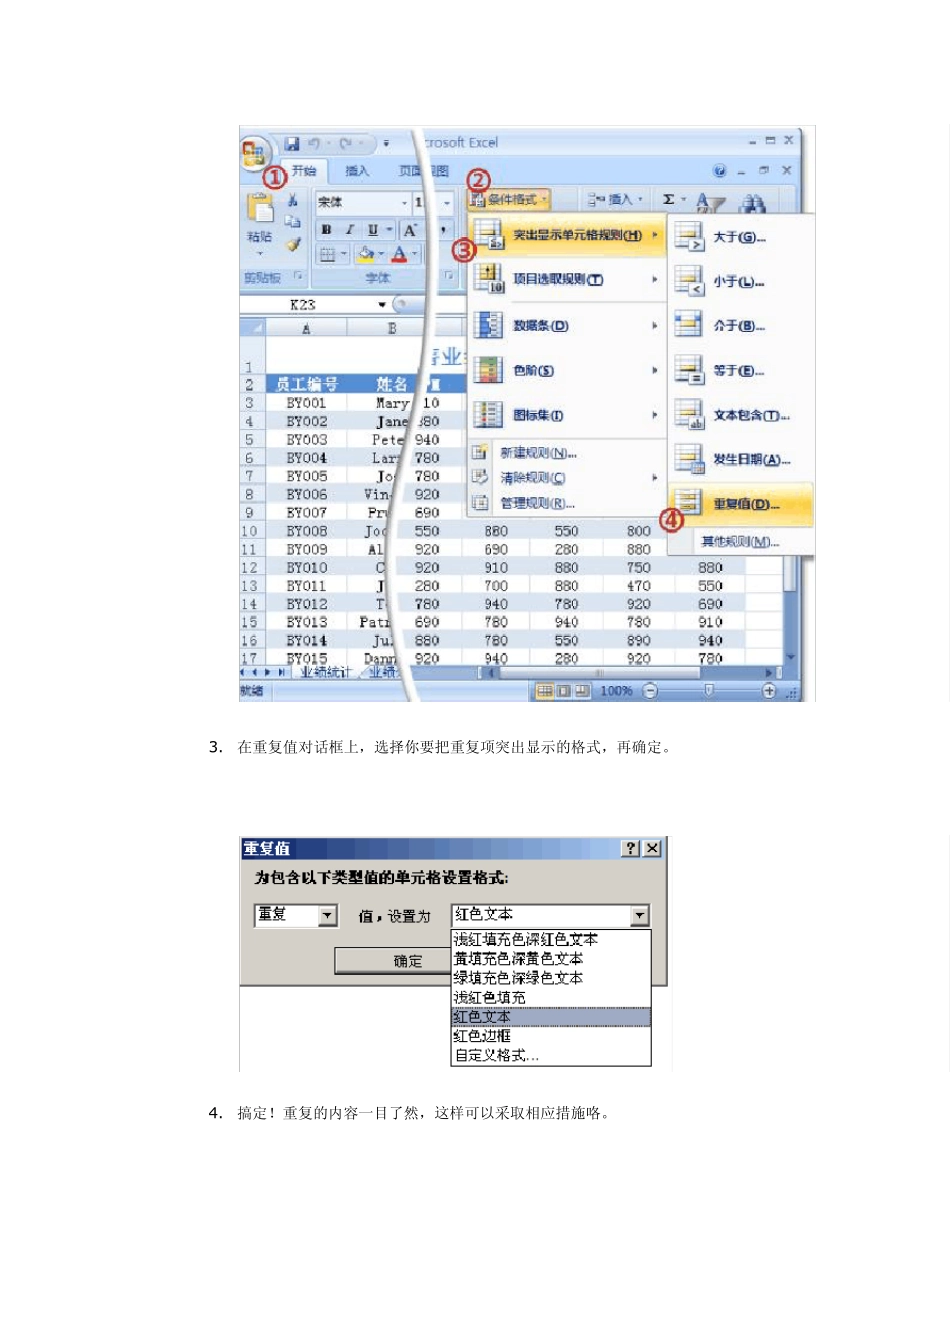Click the dialog help question mark button
Image resolution: width=950 pixels, height=1344 pixels.
coord(630,848)
